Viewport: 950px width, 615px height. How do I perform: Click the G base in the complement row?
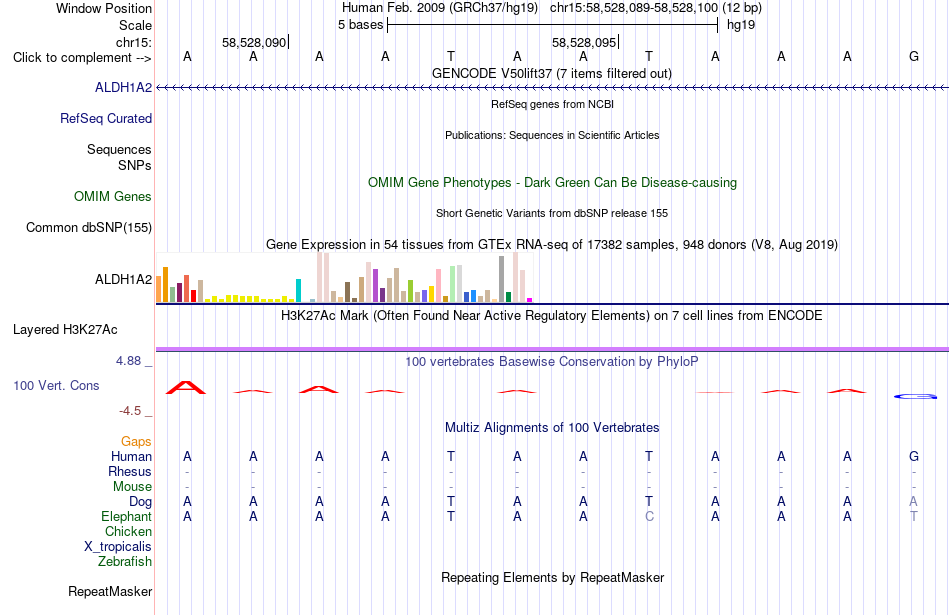914,56
